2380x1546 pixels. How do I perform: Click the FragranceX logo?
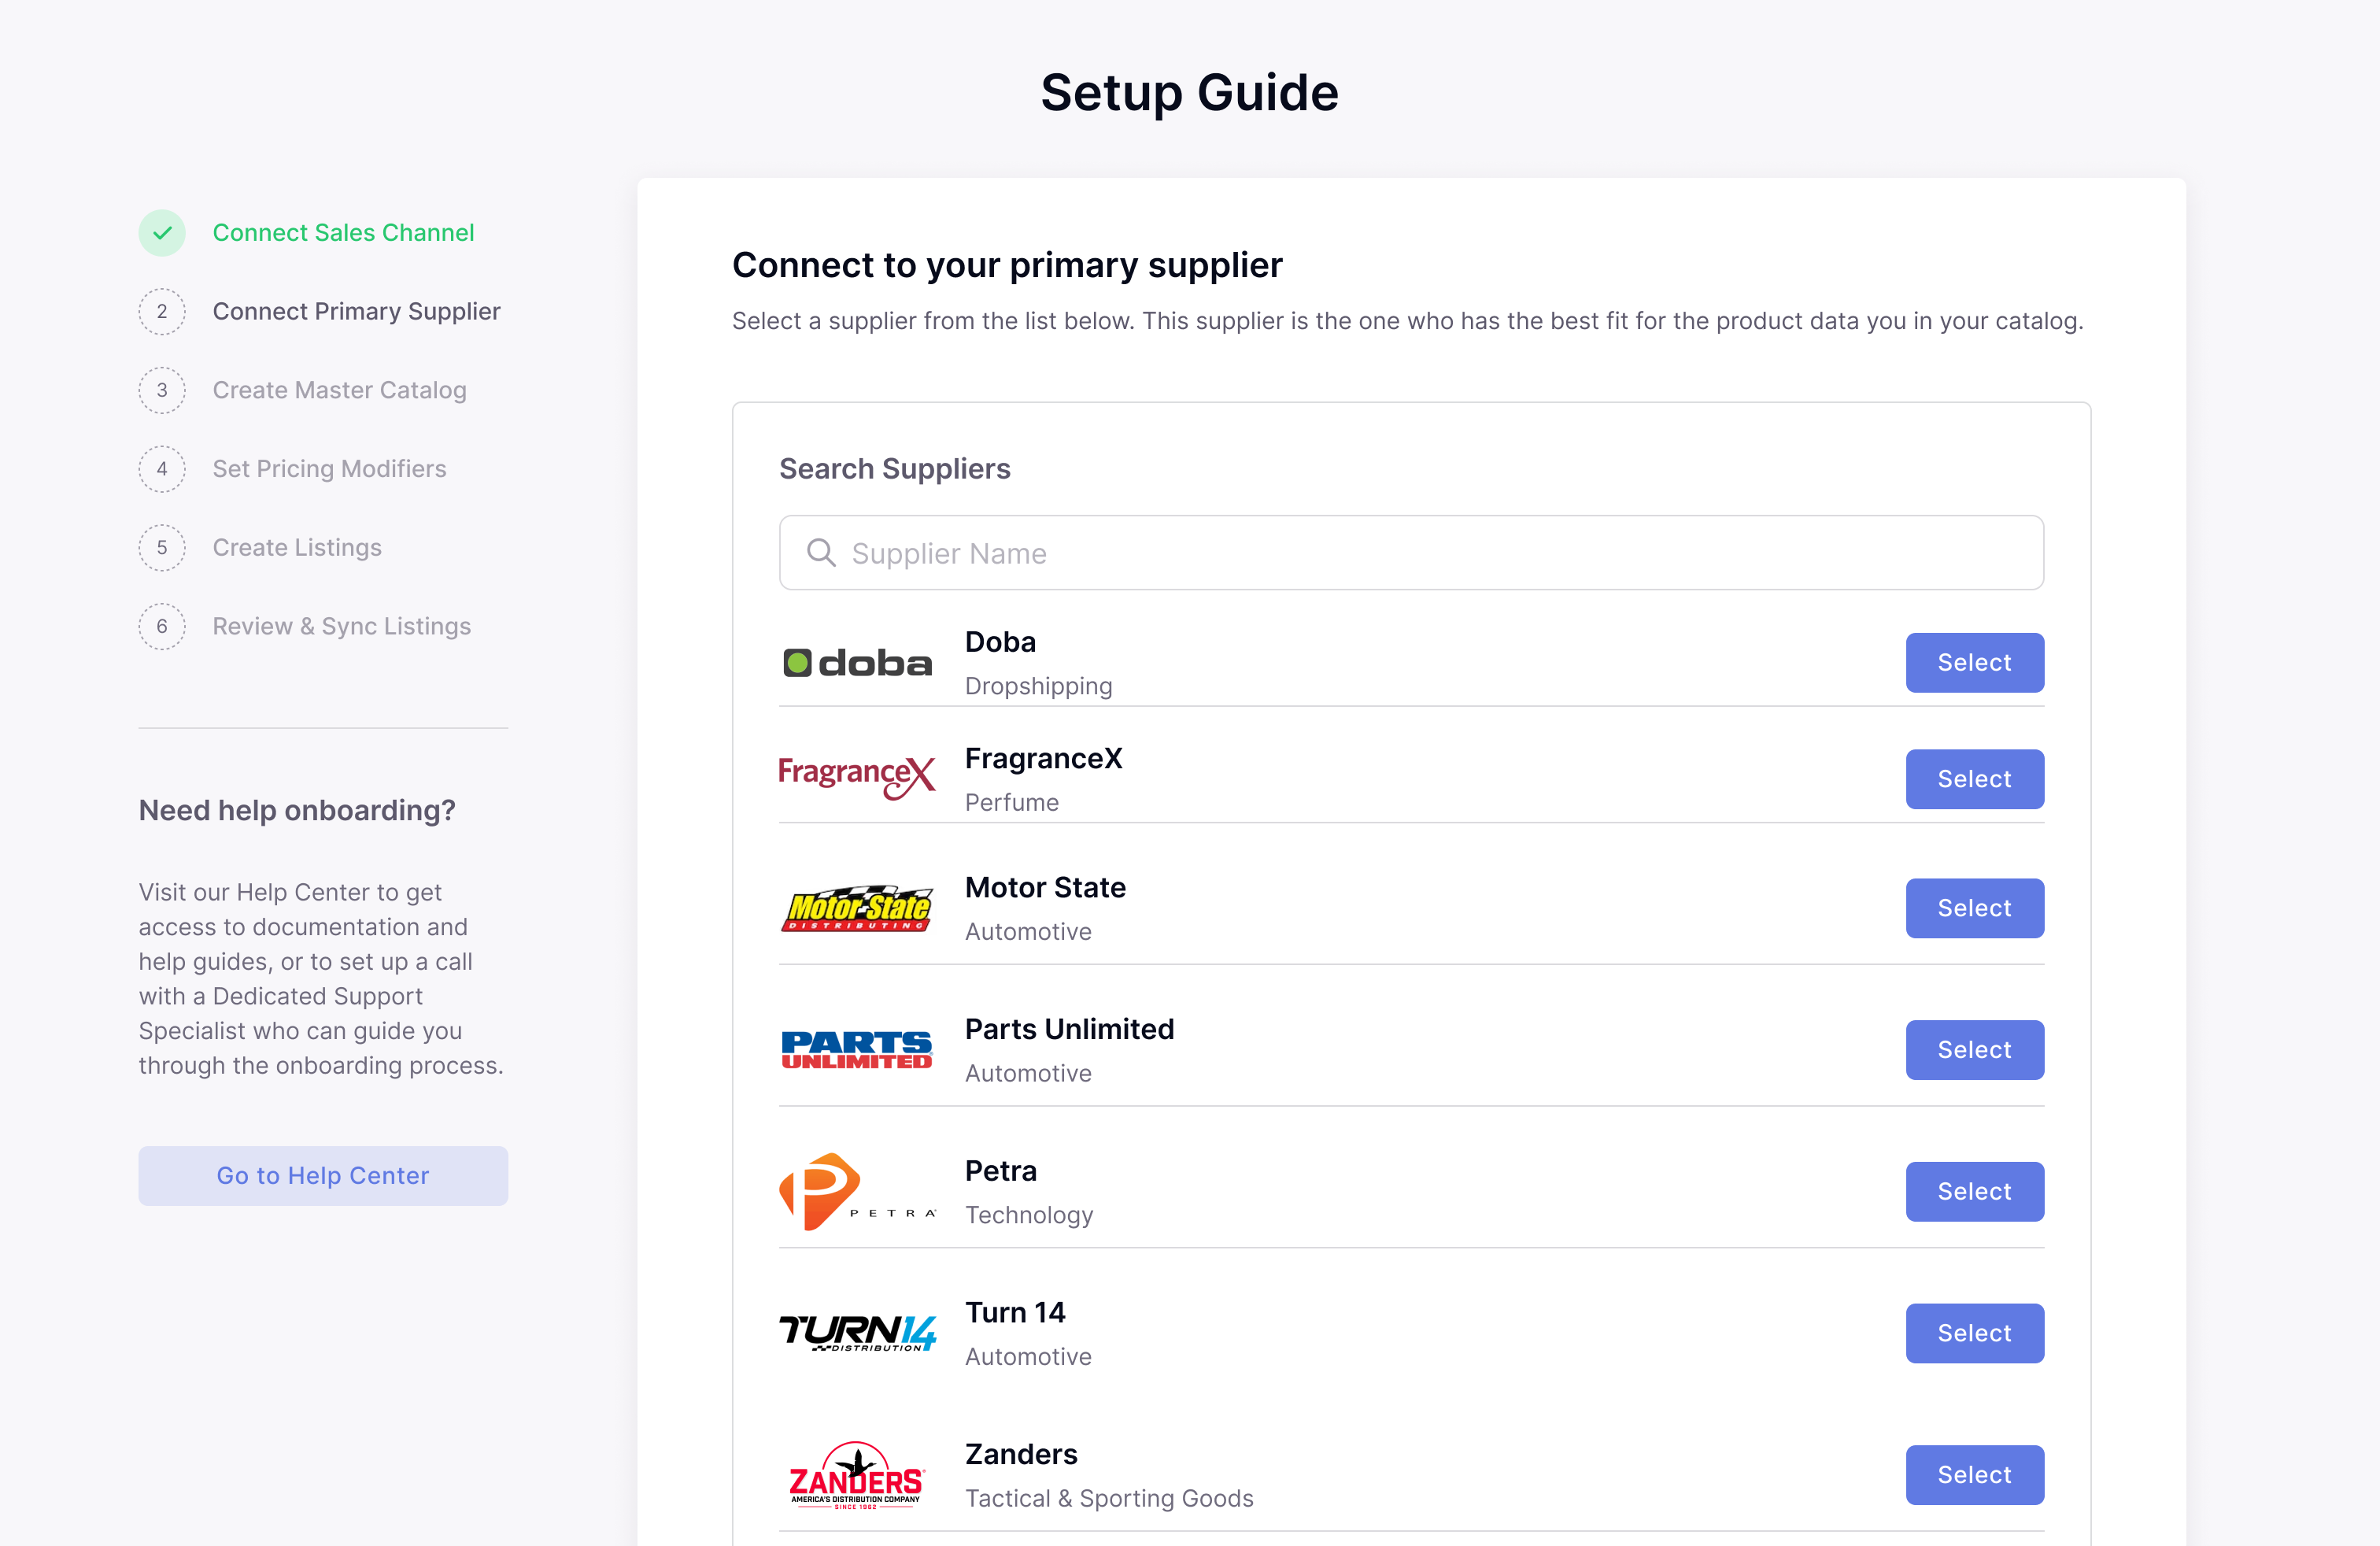(857, 777)
